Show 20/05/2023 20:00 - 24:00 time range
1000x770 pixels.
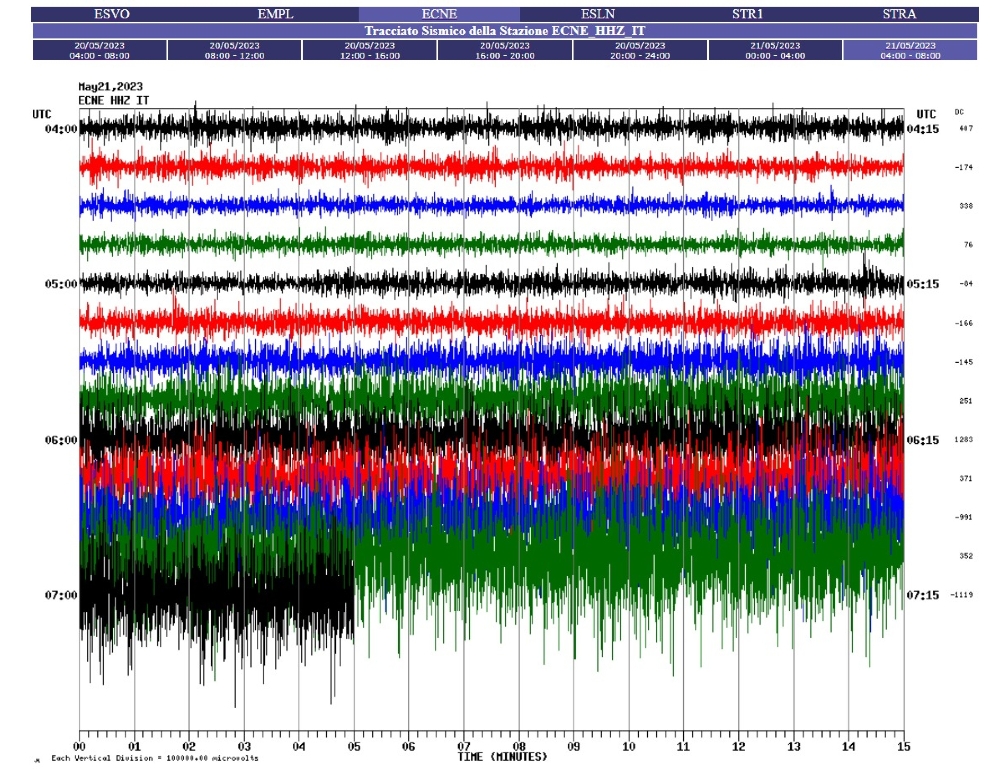coord(640,50)
